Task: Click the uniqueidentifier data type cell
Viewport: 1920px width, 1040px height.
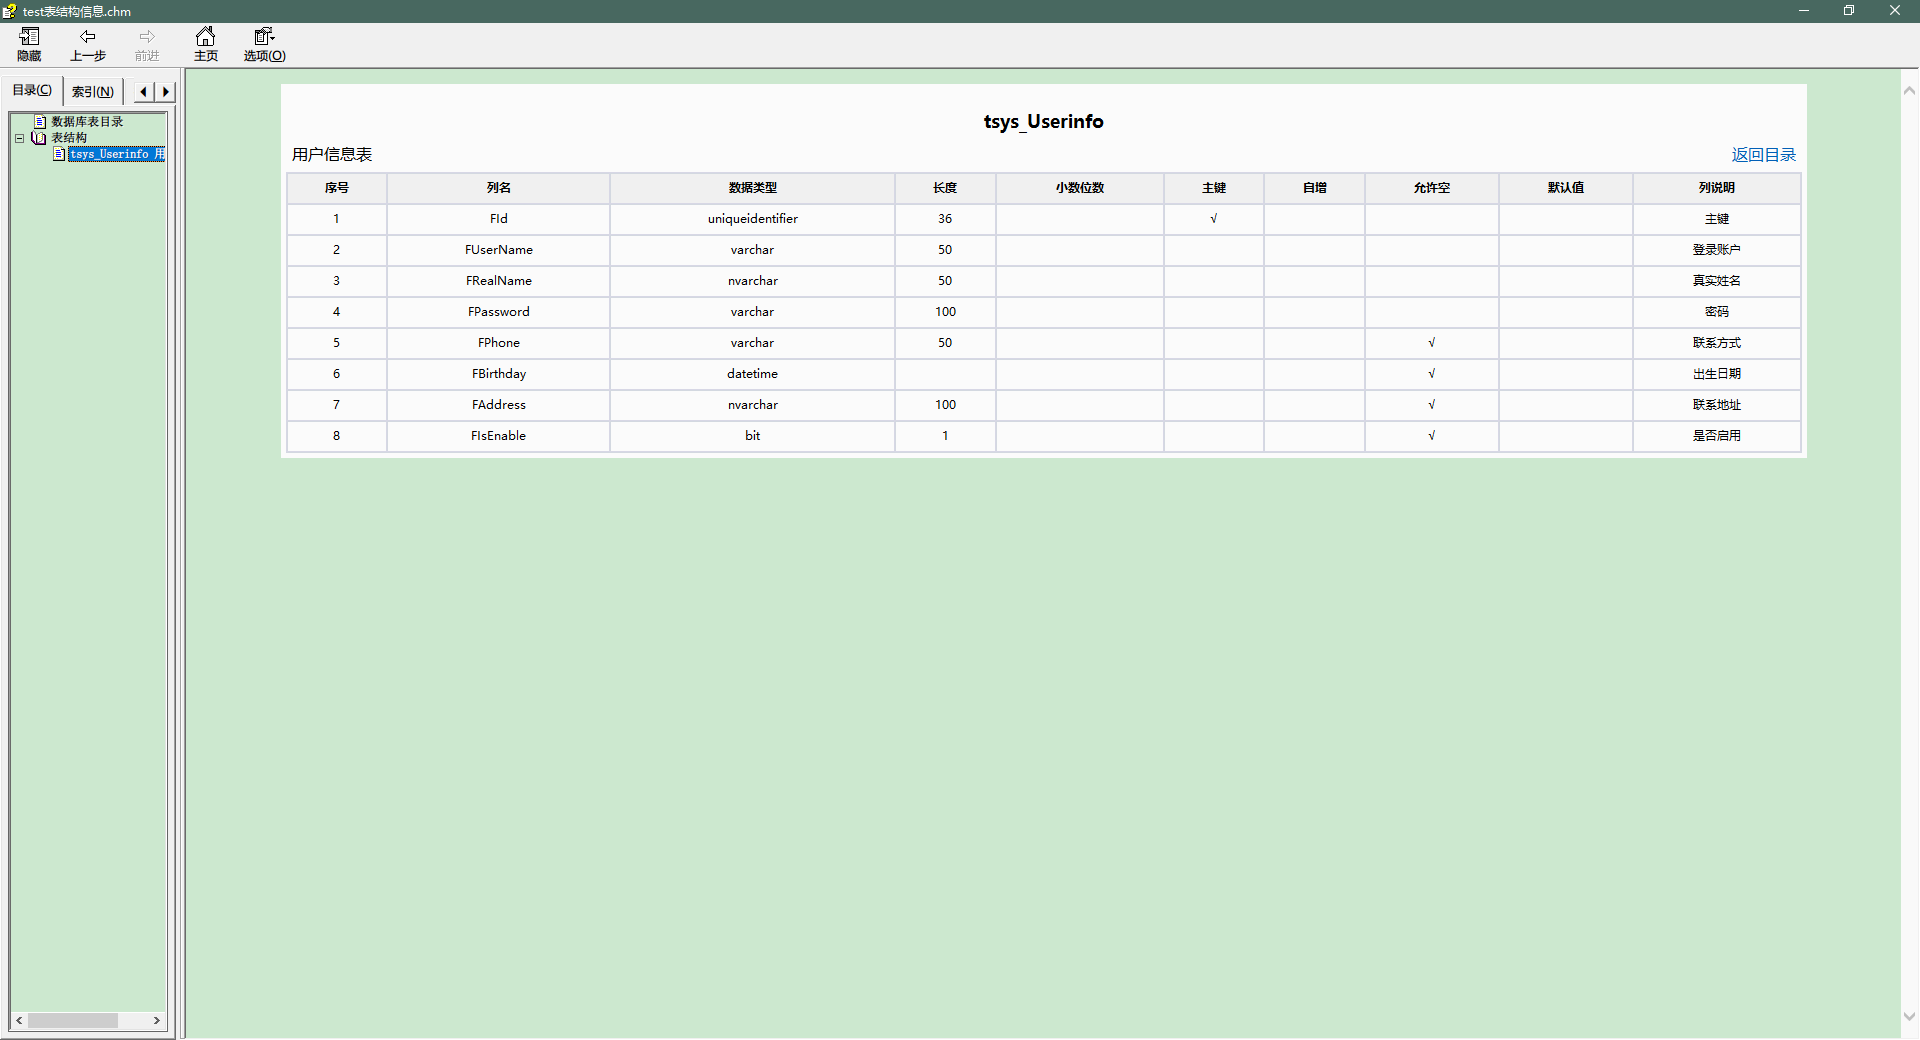Action: click(x=753, y=219)
